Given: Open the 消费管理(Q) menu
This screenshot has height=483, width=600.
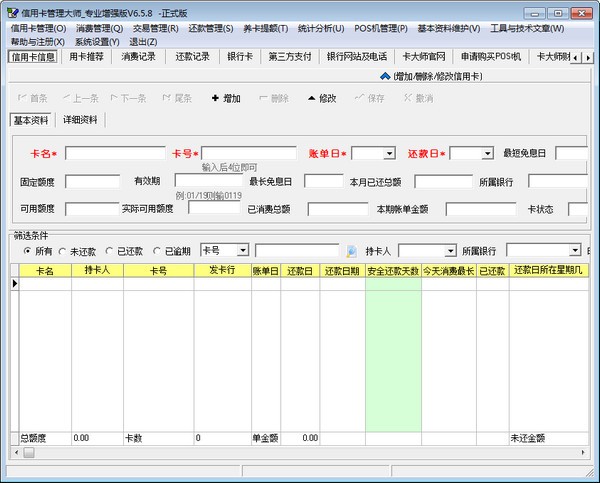Looking at the screenshot, I should pos(99,28).
